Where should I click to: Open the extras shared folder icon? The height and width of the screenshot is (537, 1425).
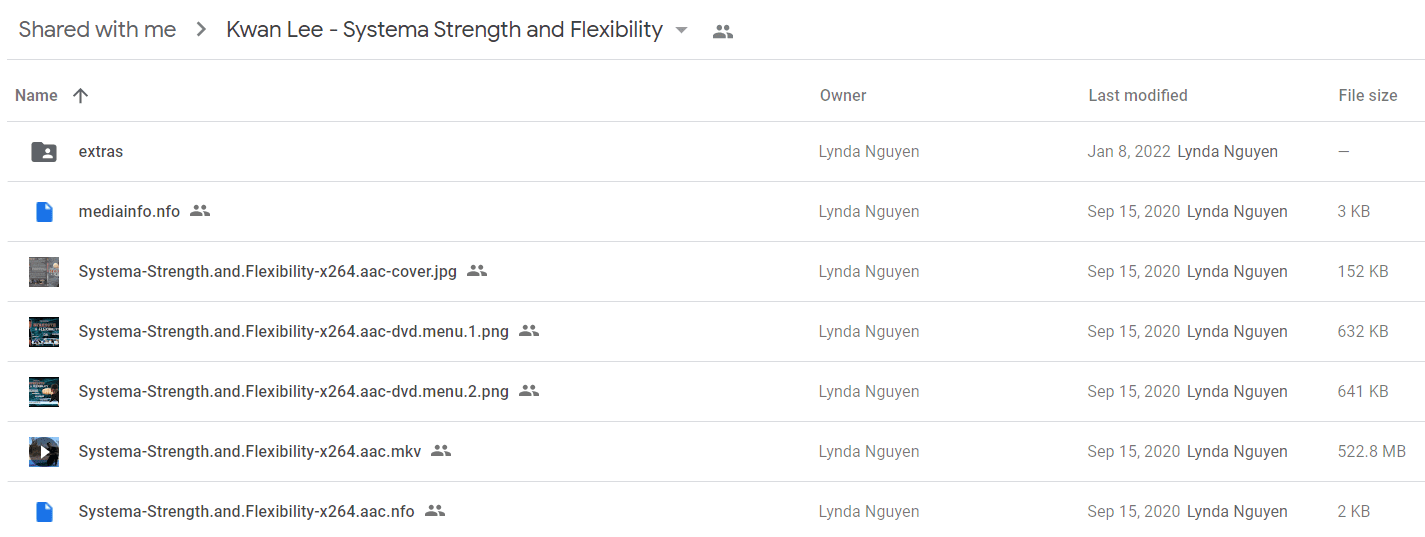[x=44, y=152]
